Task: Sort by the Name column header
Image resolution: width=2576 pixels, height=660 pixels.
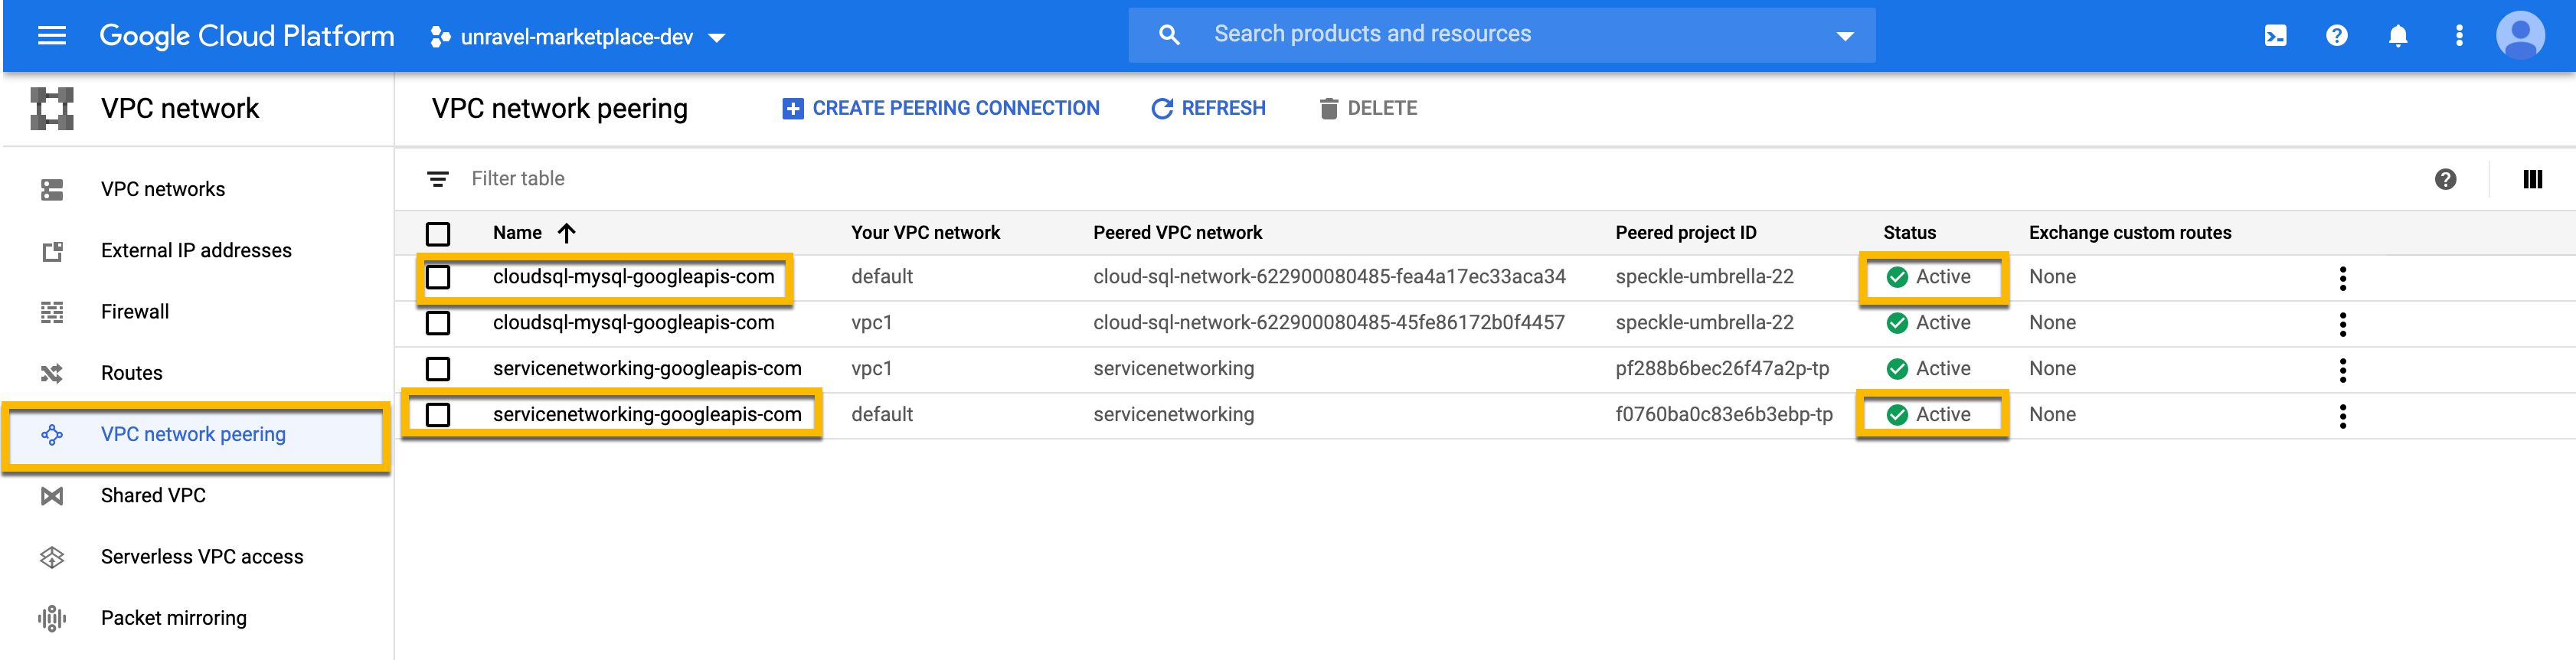Action: click(517, 233)
